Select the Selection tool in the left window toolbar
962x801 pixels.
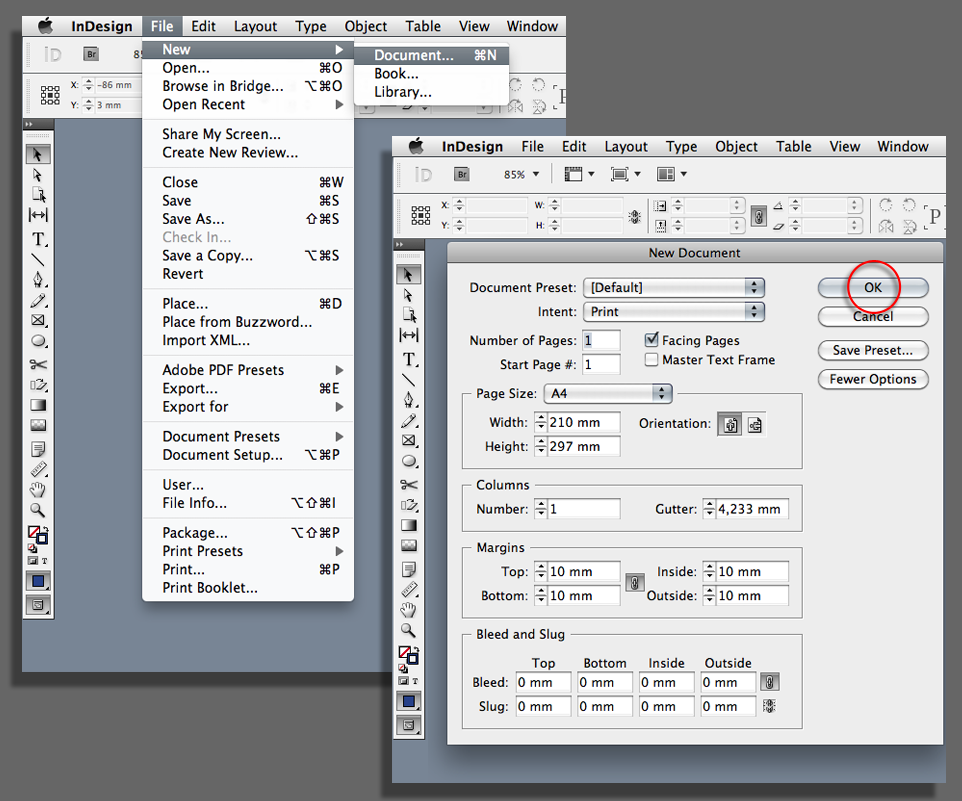(x=38, y=154)
